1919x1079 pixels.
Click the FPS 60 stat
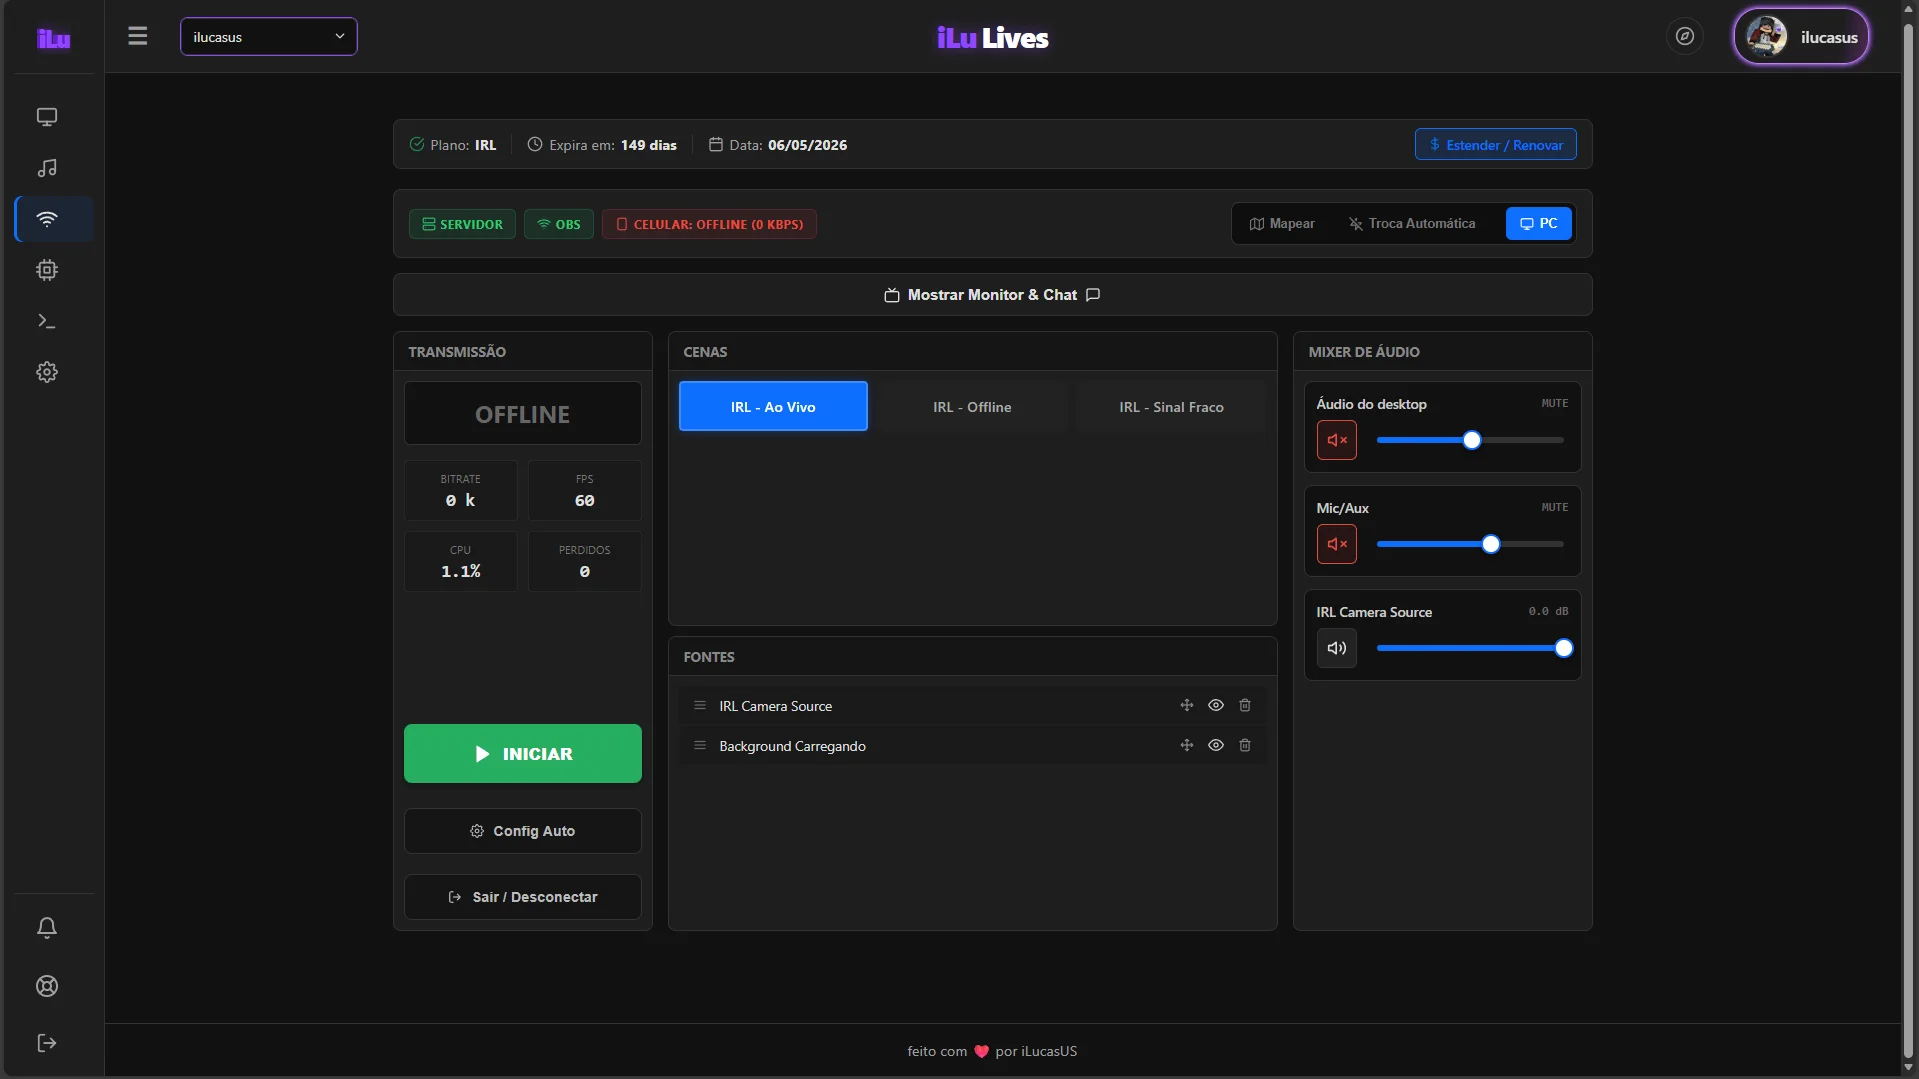pos(585,491)
